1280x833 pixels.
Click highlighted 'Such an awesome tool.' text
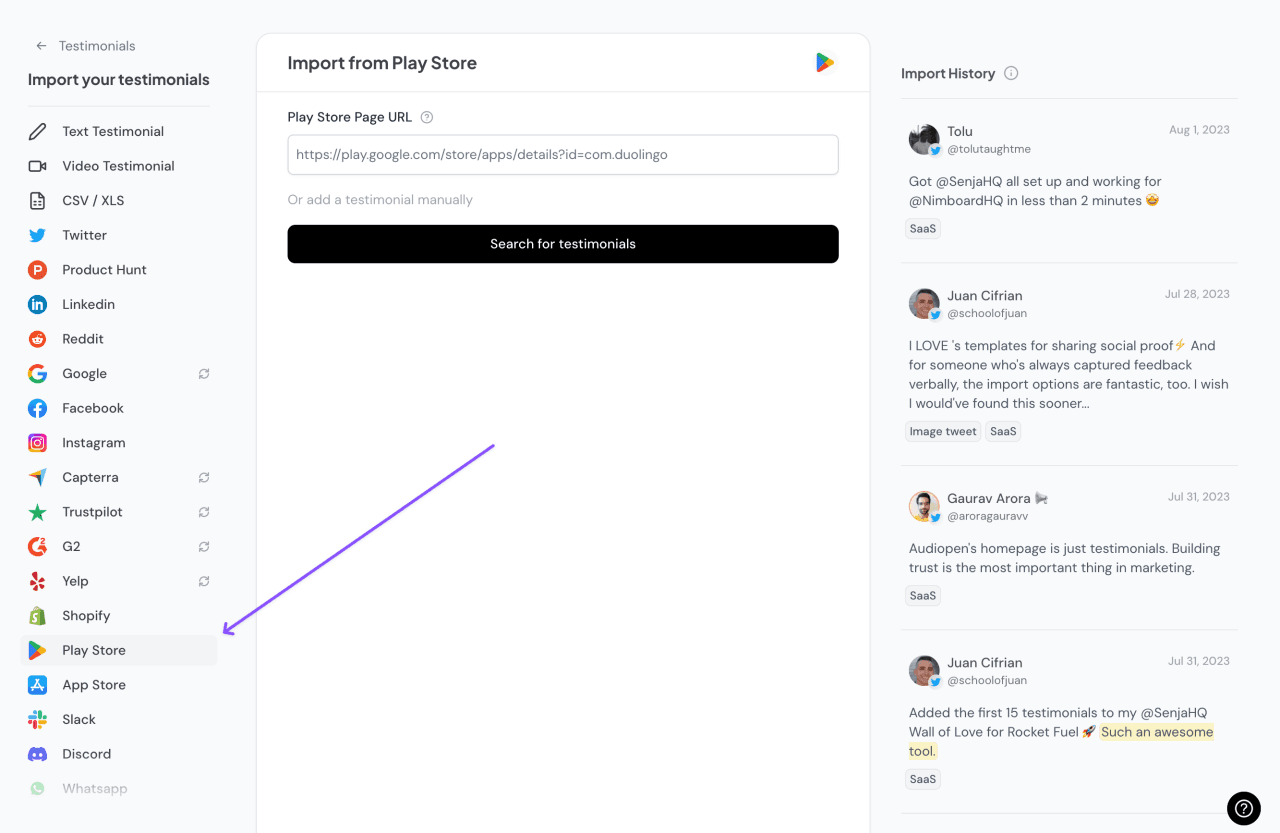1061,742
